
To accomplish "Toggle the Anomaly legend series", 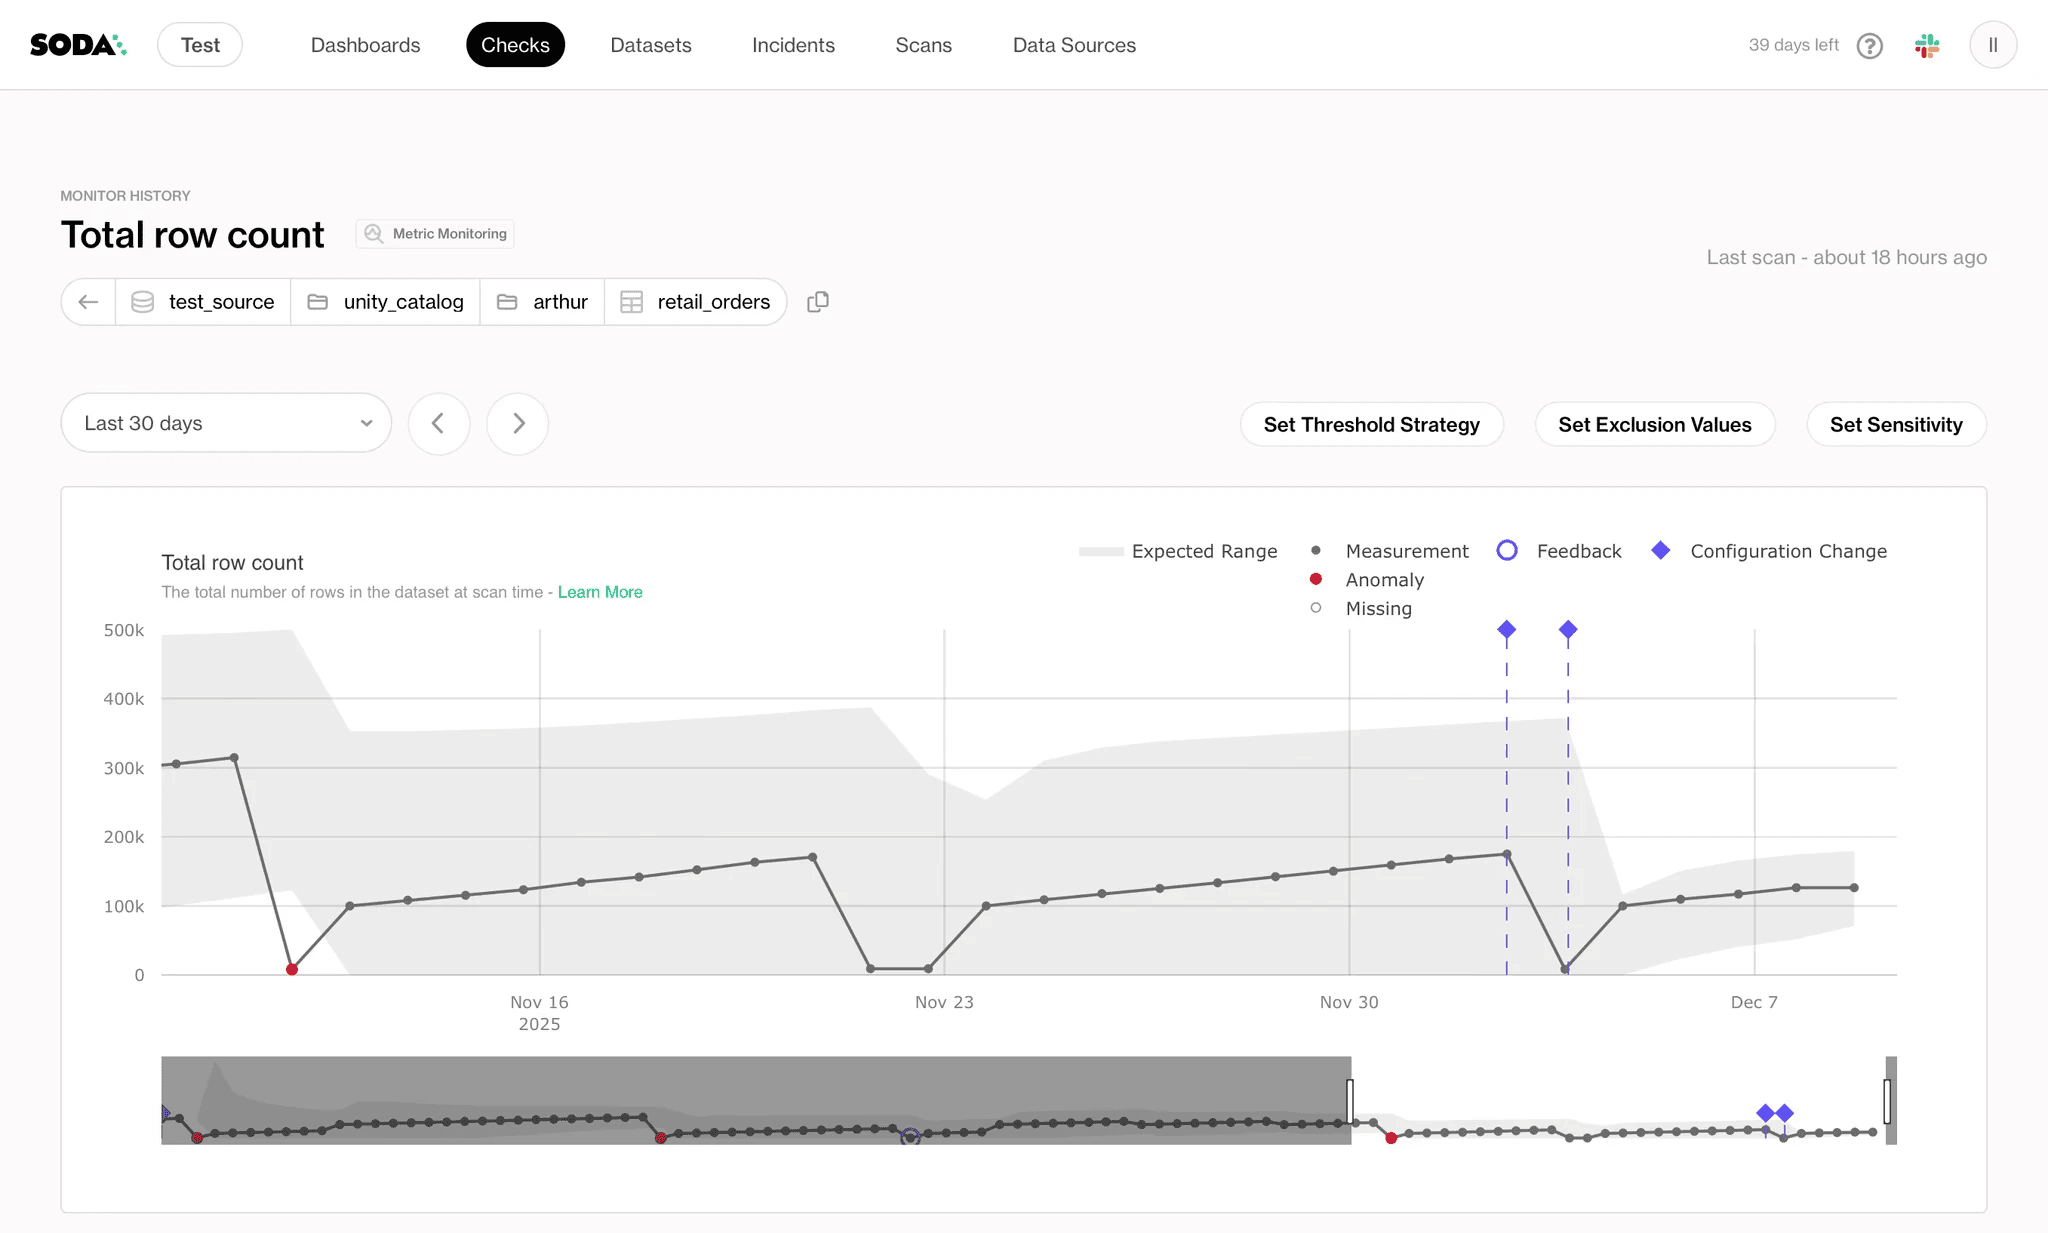I will pyautogui.click(x=1384, y=580).
